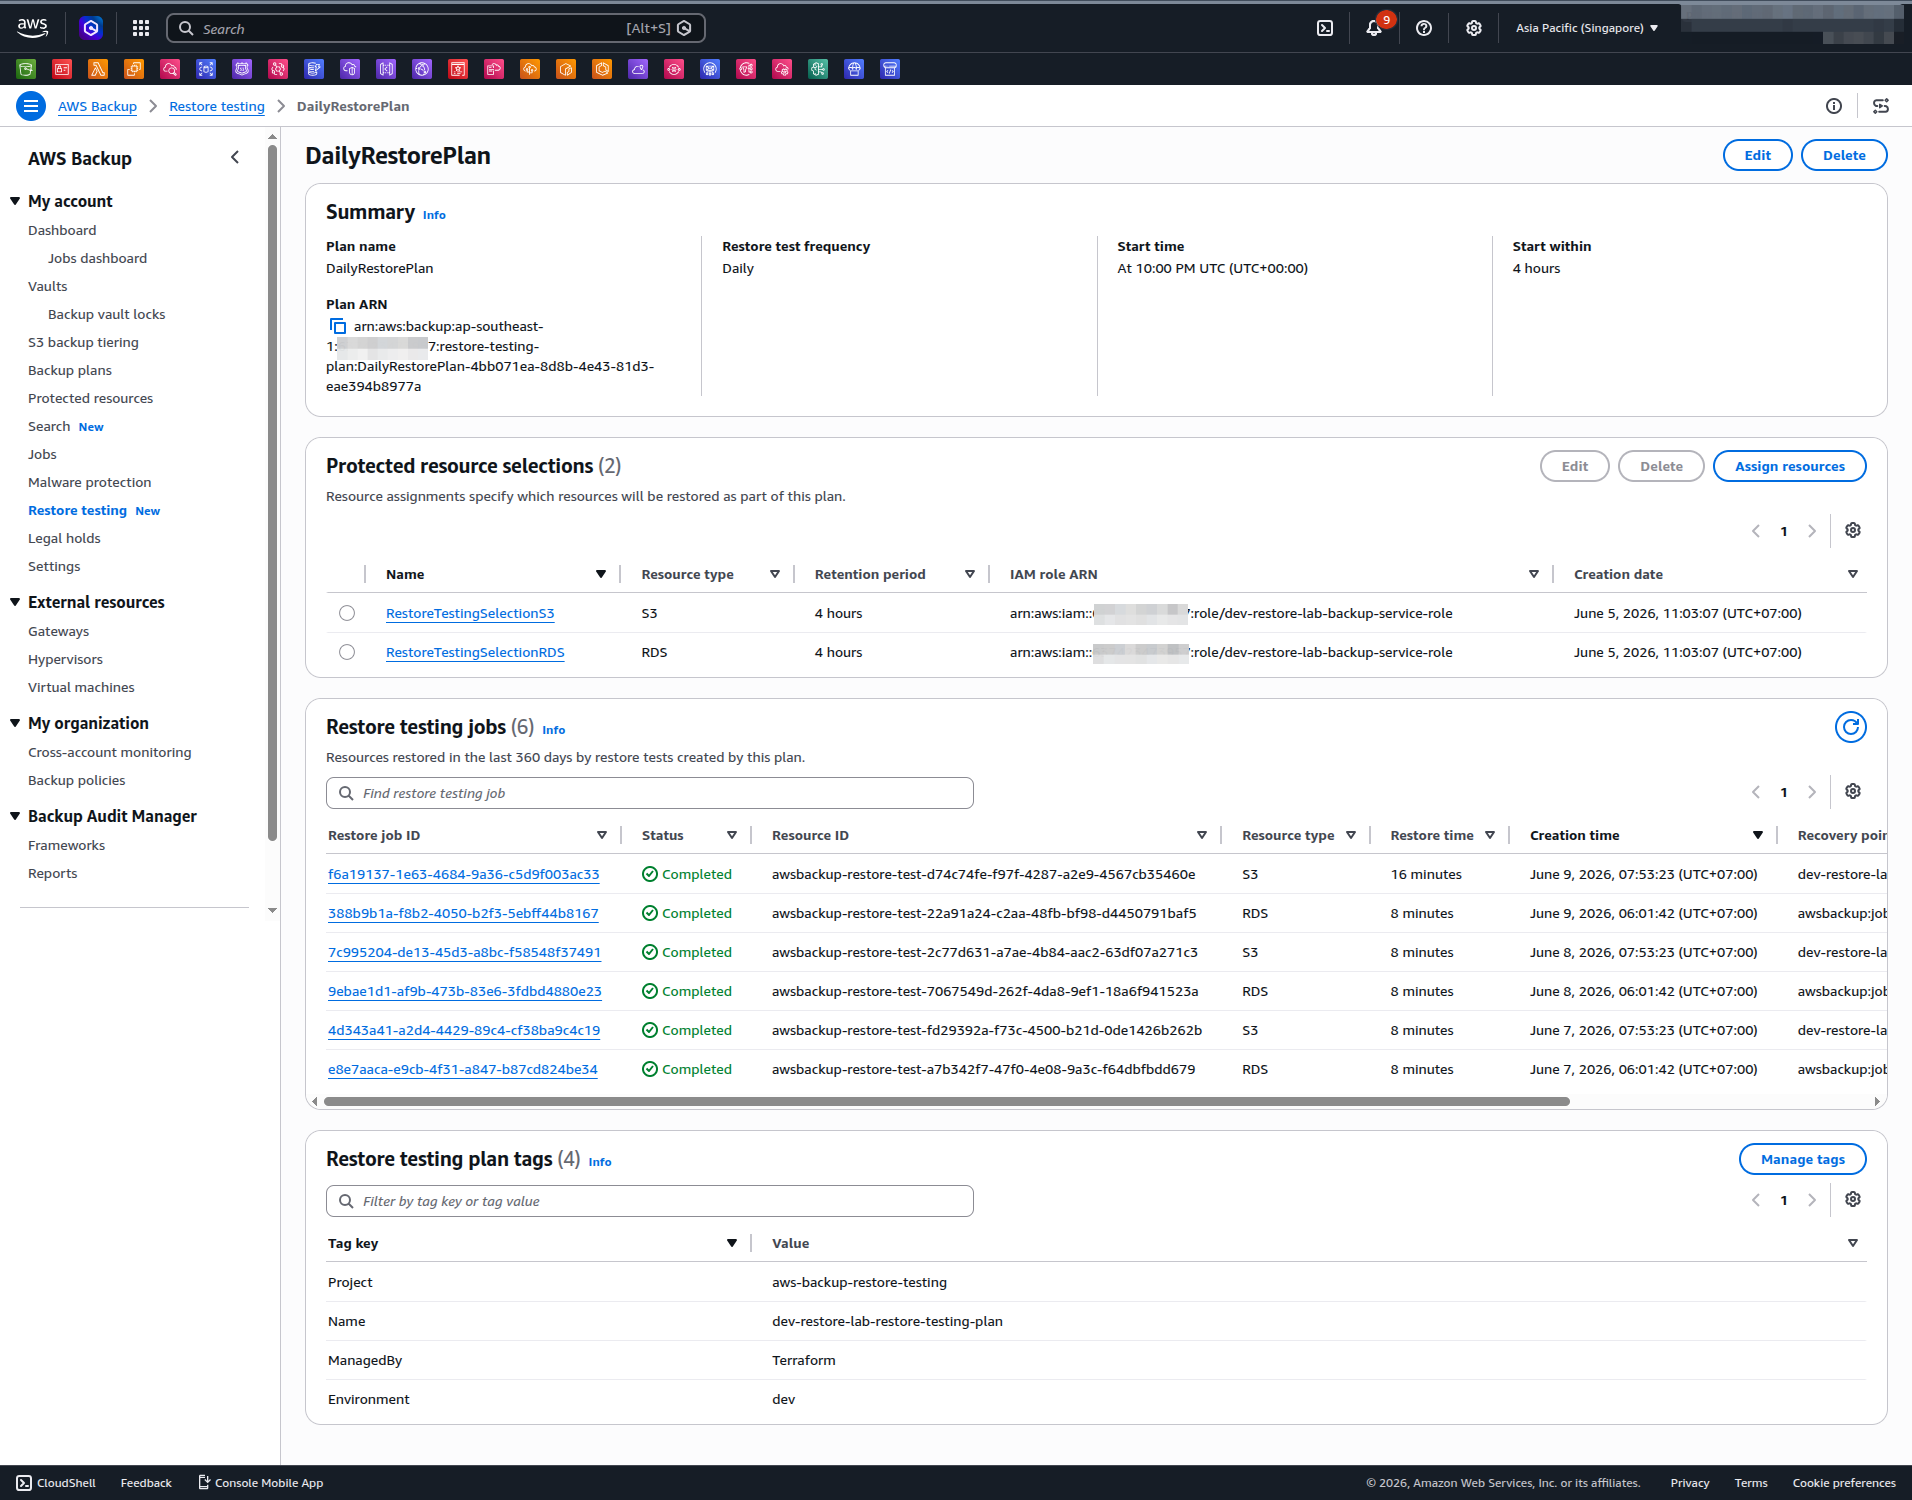Sort jobs by Status column arrow
Screen dimensions: 1912x1500
click(x=732, y=835)
